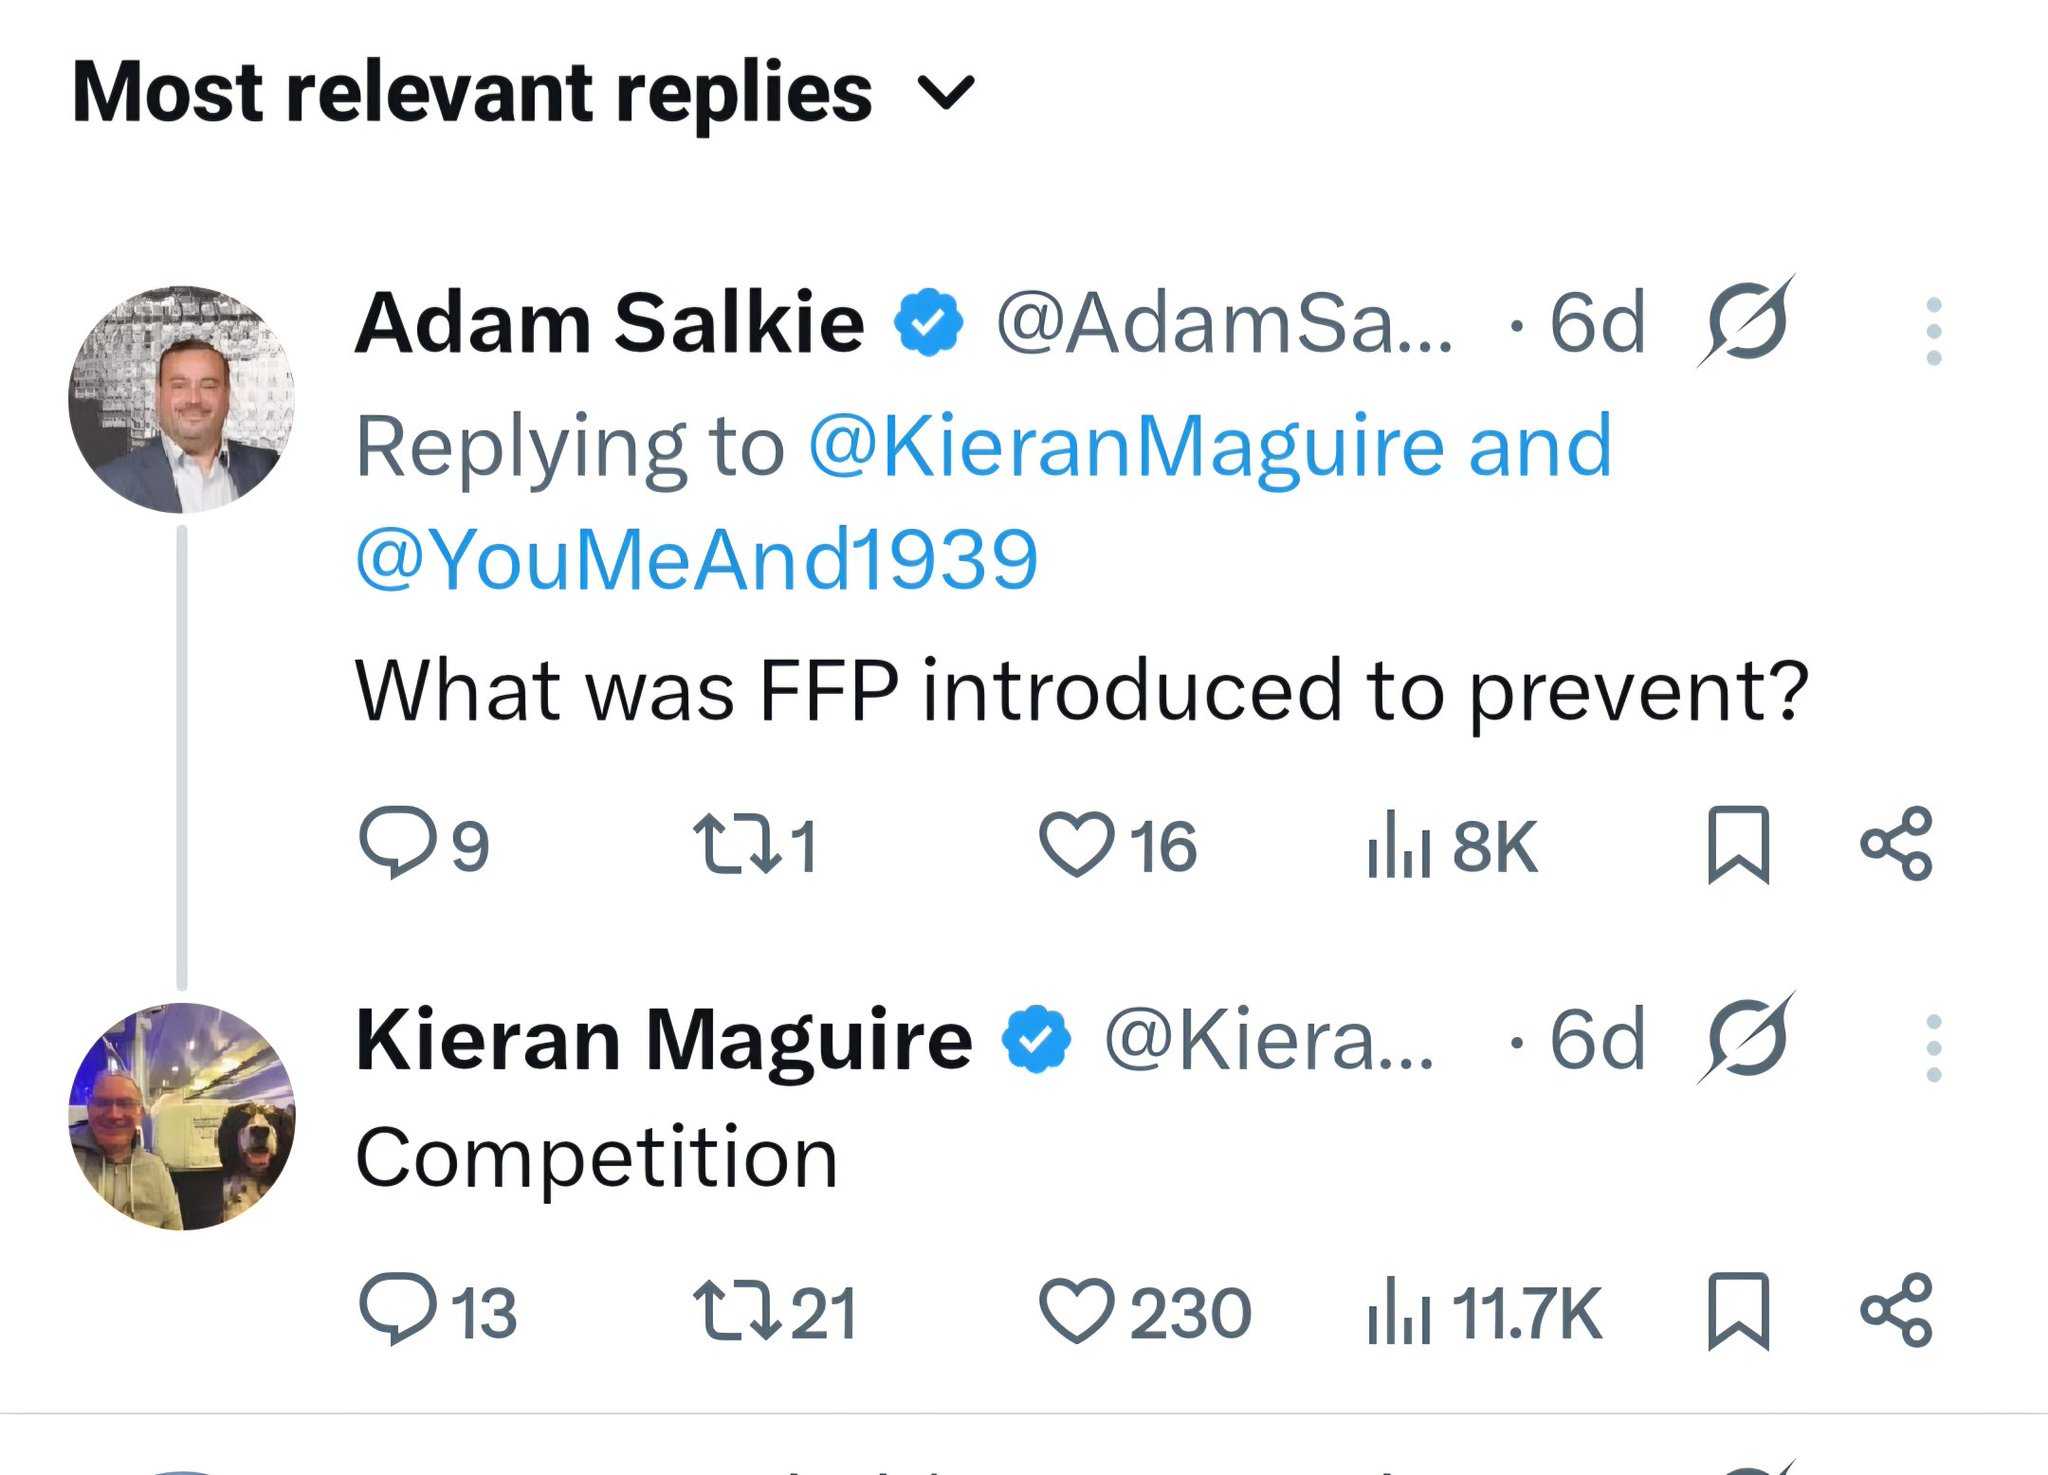Open more options for Adam Salkie's tweet
This screenshot has height=1475, width=2048.
[x=1933, y=331]
